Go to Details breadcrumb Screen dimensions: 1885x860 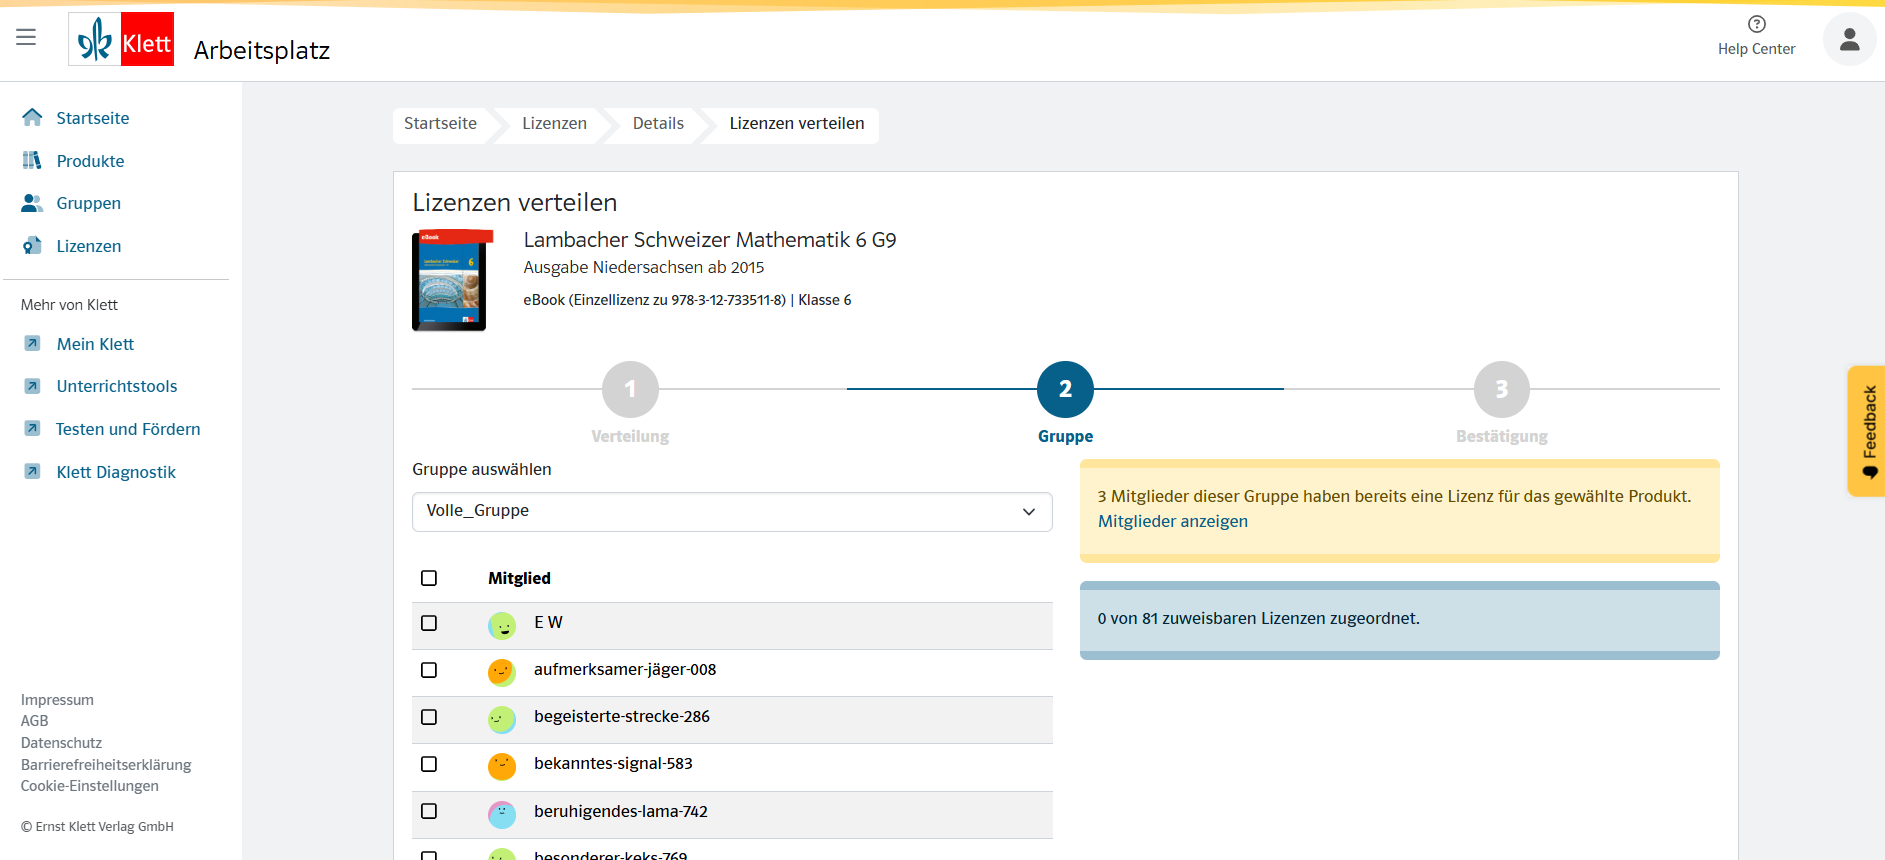658,124
